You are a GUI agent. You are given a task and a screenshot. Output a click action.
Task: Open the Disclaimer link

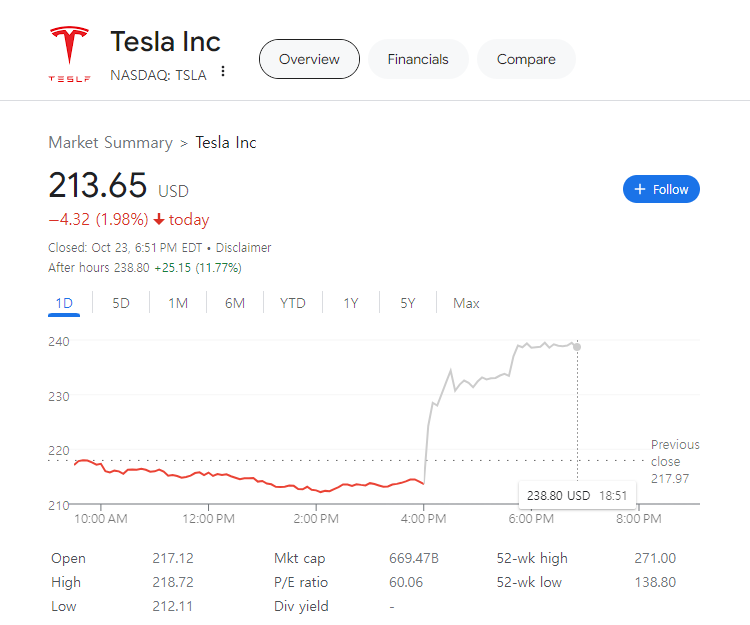(244, 247)
